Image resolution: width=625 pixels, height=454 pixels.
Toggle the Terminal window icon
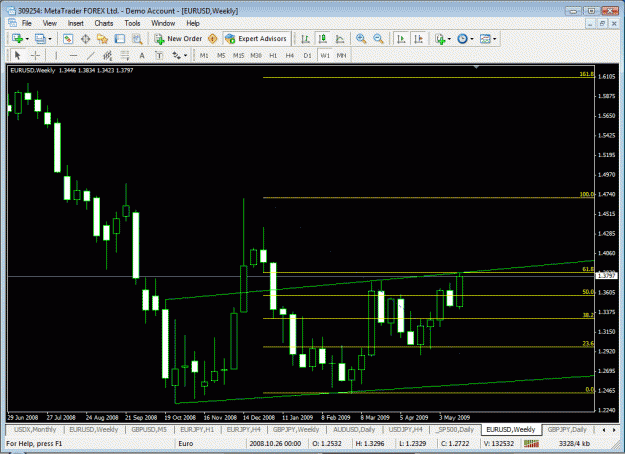120,39
